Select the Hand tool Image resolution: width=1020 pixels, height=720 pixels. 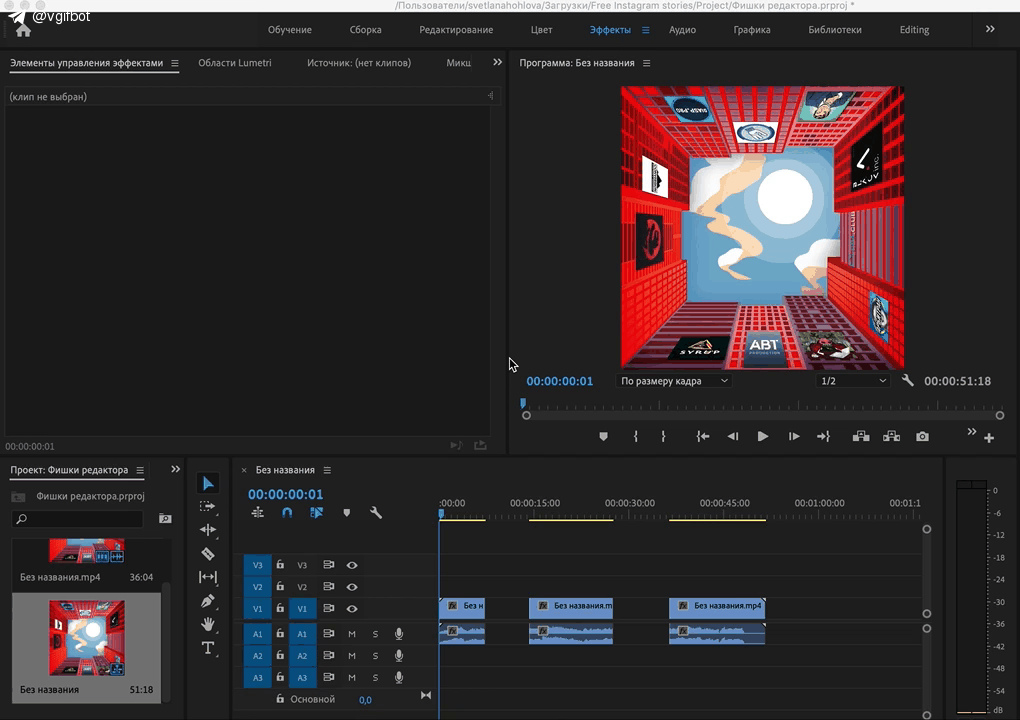pyautogui.click(x=208, y=624)
